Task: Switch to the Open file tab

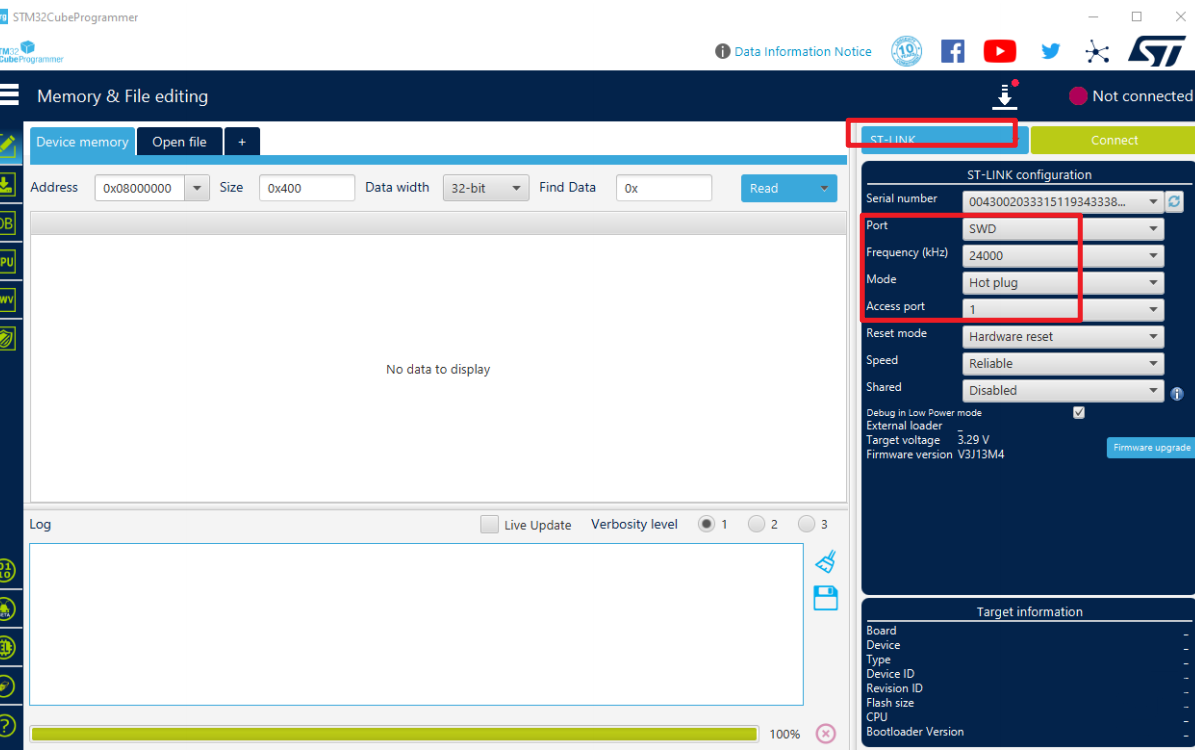Action: tap(179, 142)
